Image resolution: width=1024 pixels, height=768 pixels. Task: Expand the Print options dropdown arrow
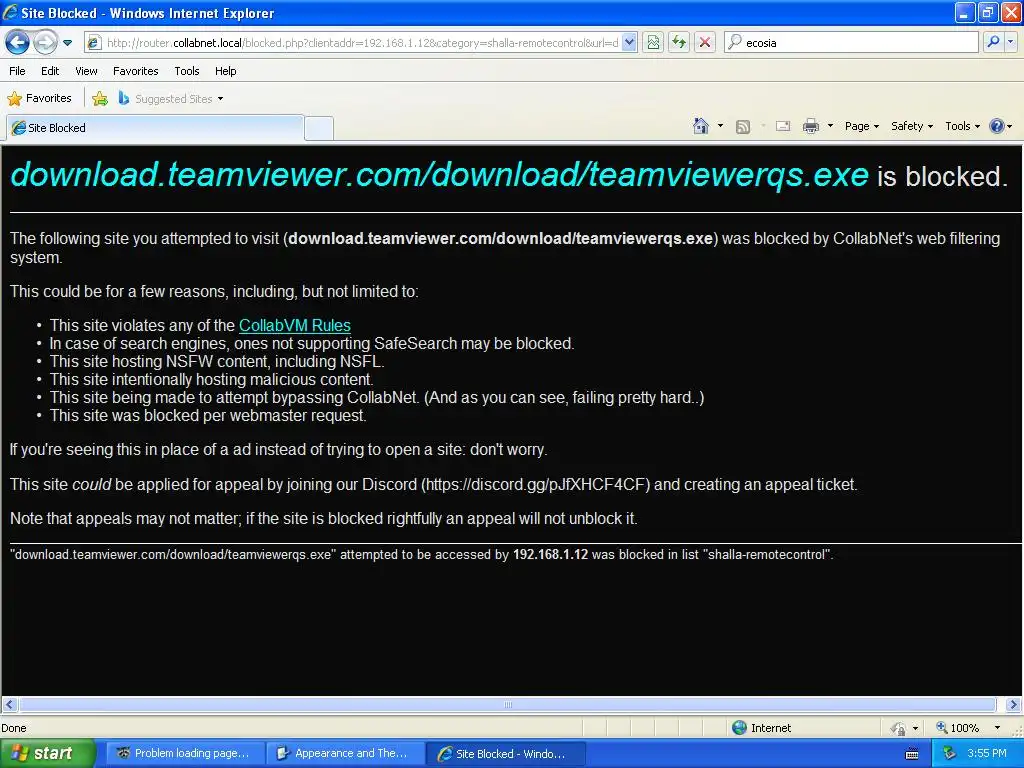830,126
